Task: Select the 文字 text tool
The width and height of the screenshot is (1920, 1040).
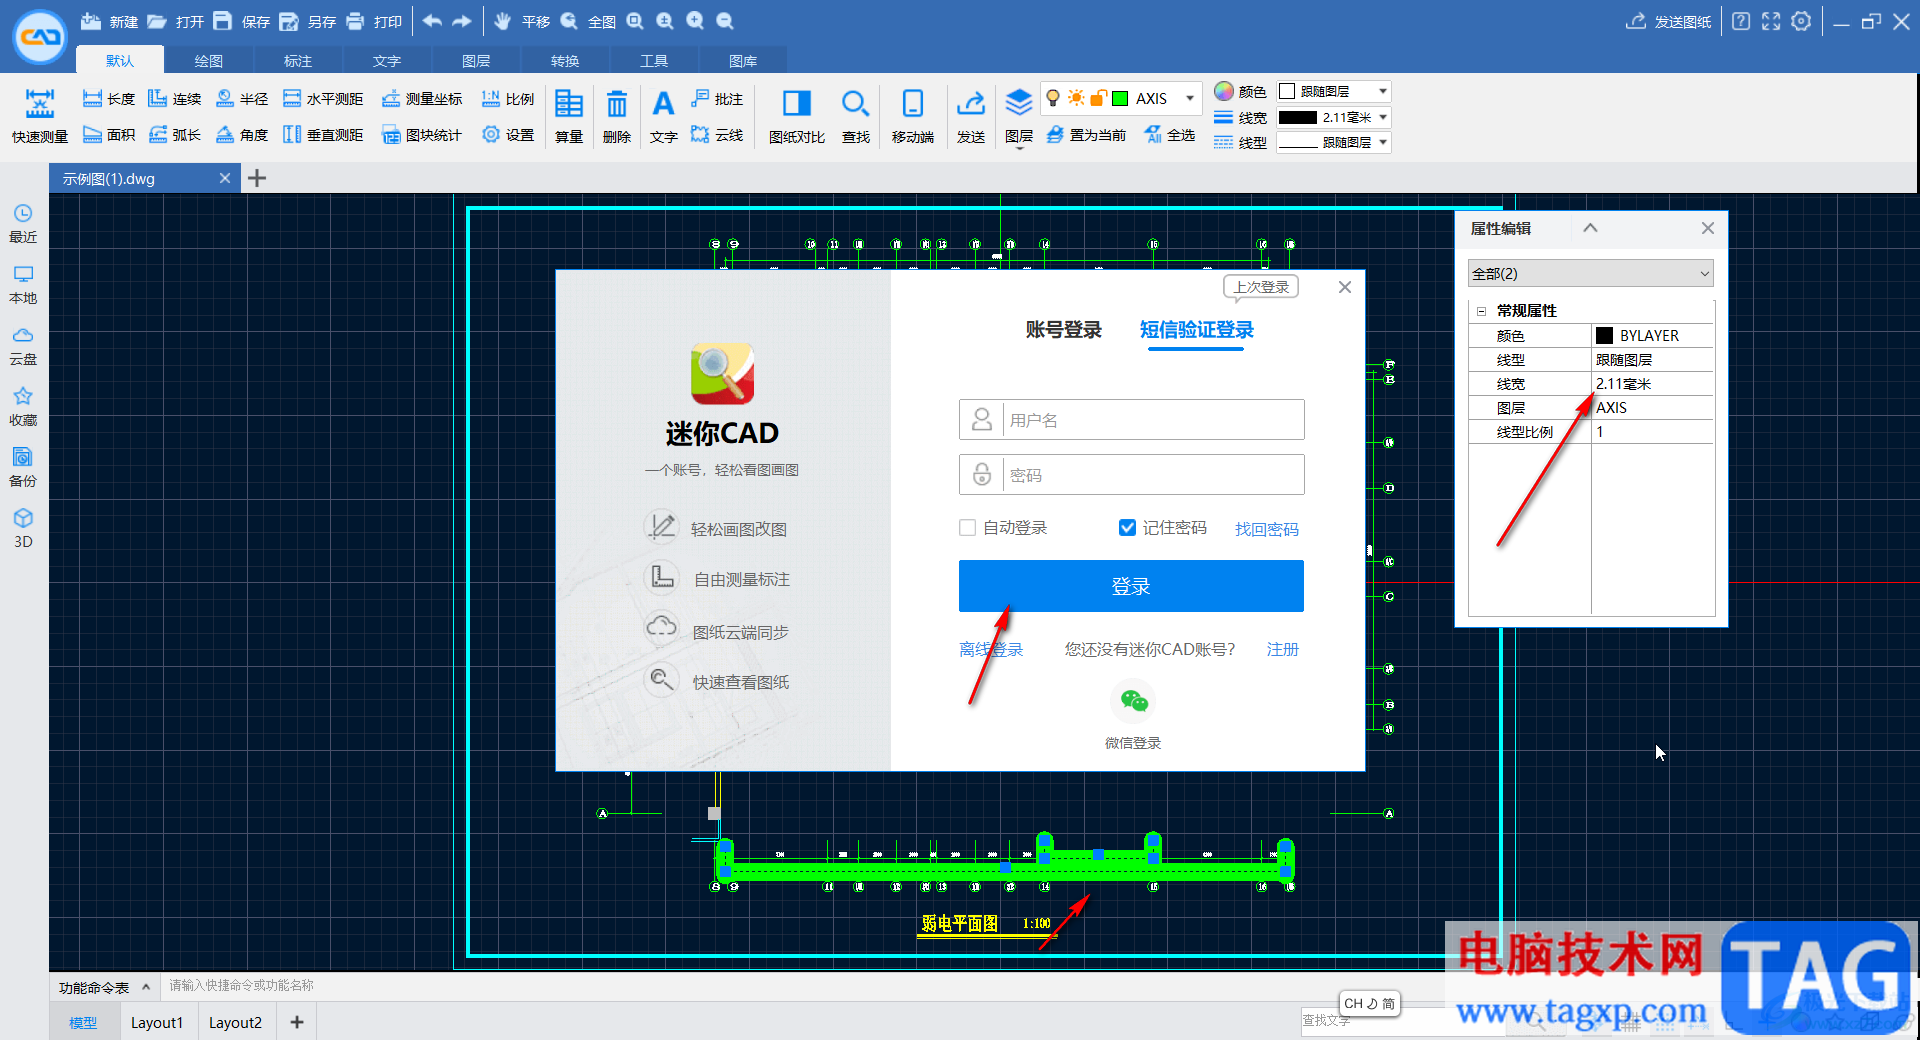Action: [x=663, y=116]
